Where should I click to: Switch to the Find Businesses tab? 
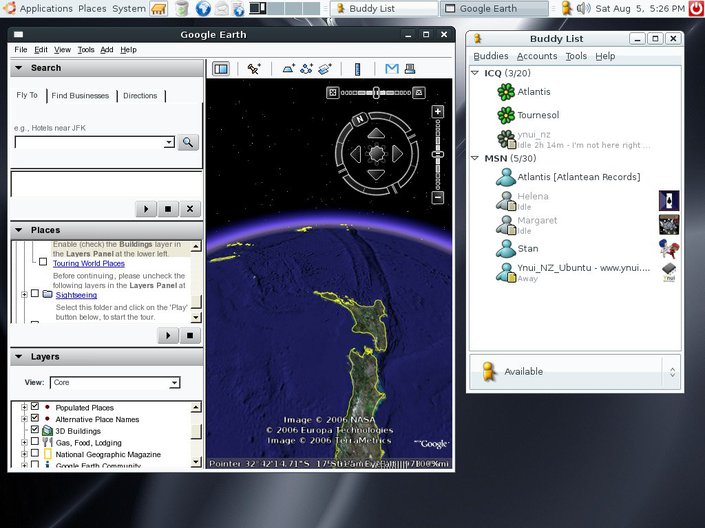click(80, 96)
